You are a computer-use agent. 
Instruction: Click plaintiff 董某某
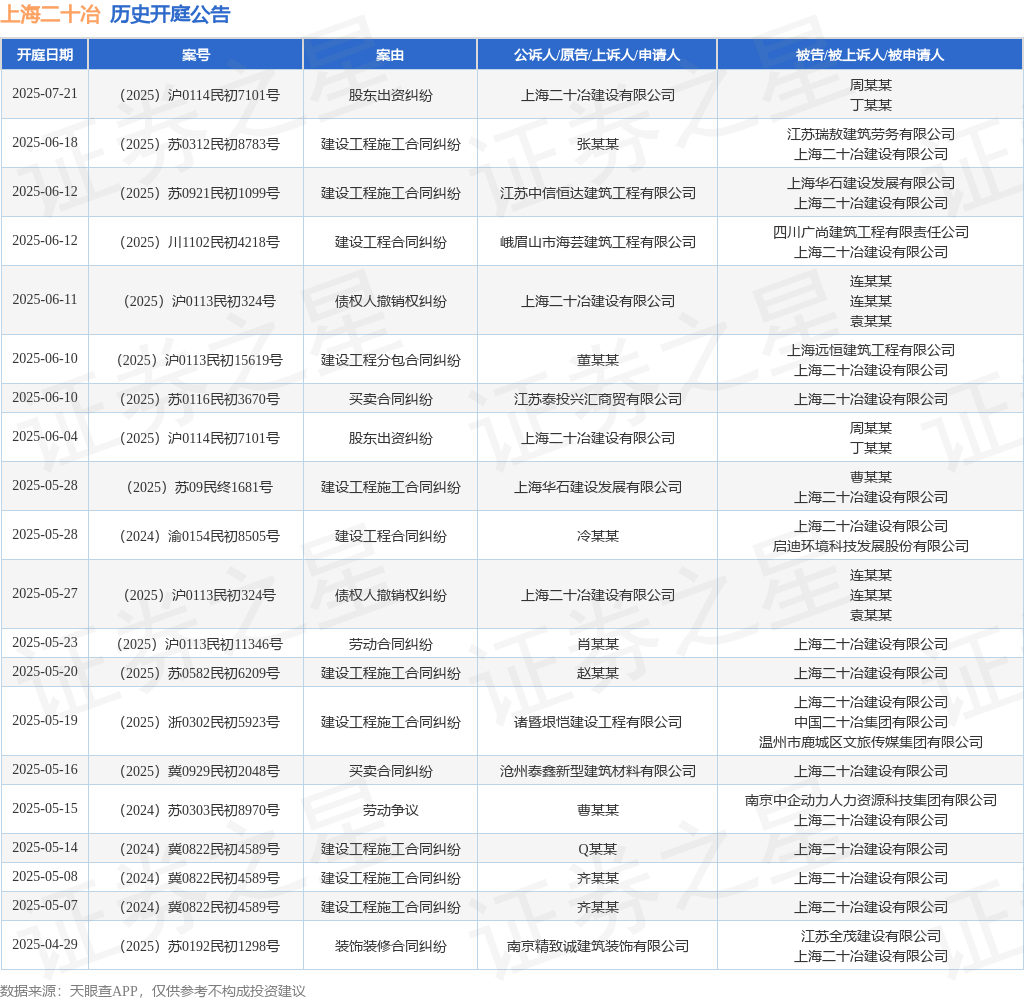coord(598,360)
